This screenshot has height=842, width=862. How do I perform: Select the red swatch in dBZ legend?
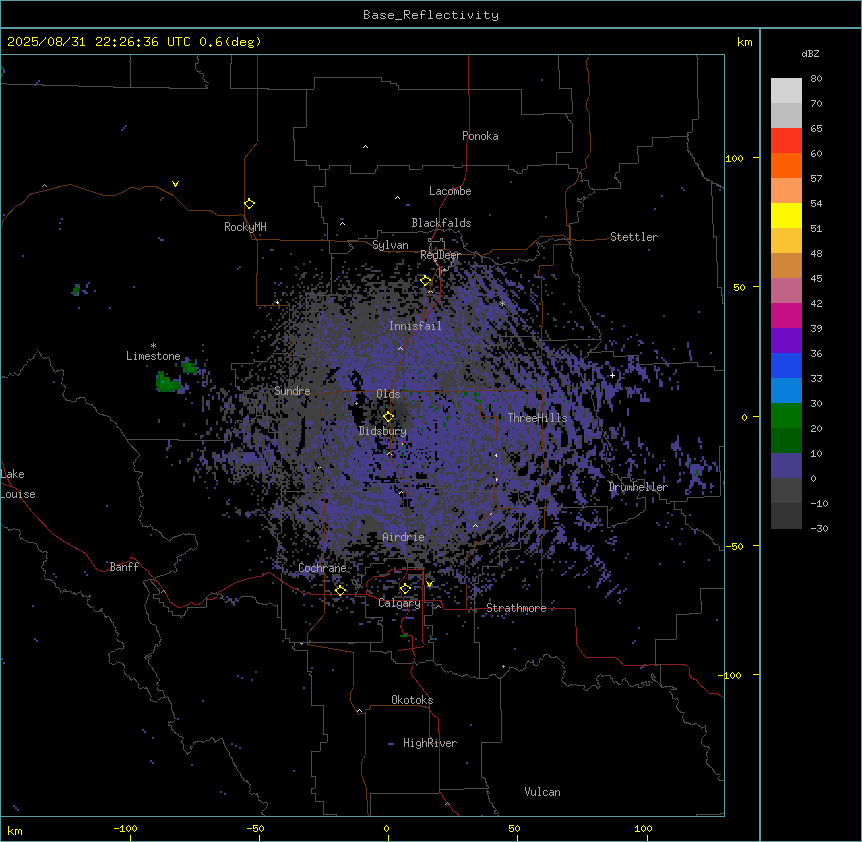tap(786, 141)
